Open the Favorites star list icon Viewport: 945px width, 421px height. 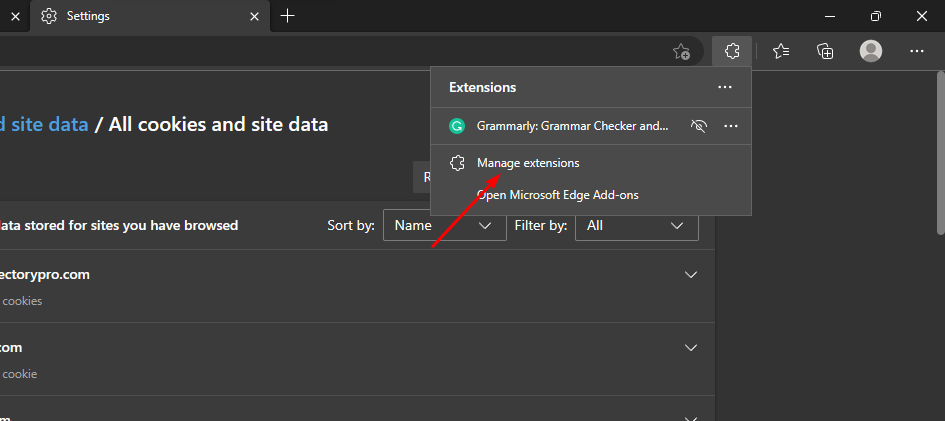781,51
